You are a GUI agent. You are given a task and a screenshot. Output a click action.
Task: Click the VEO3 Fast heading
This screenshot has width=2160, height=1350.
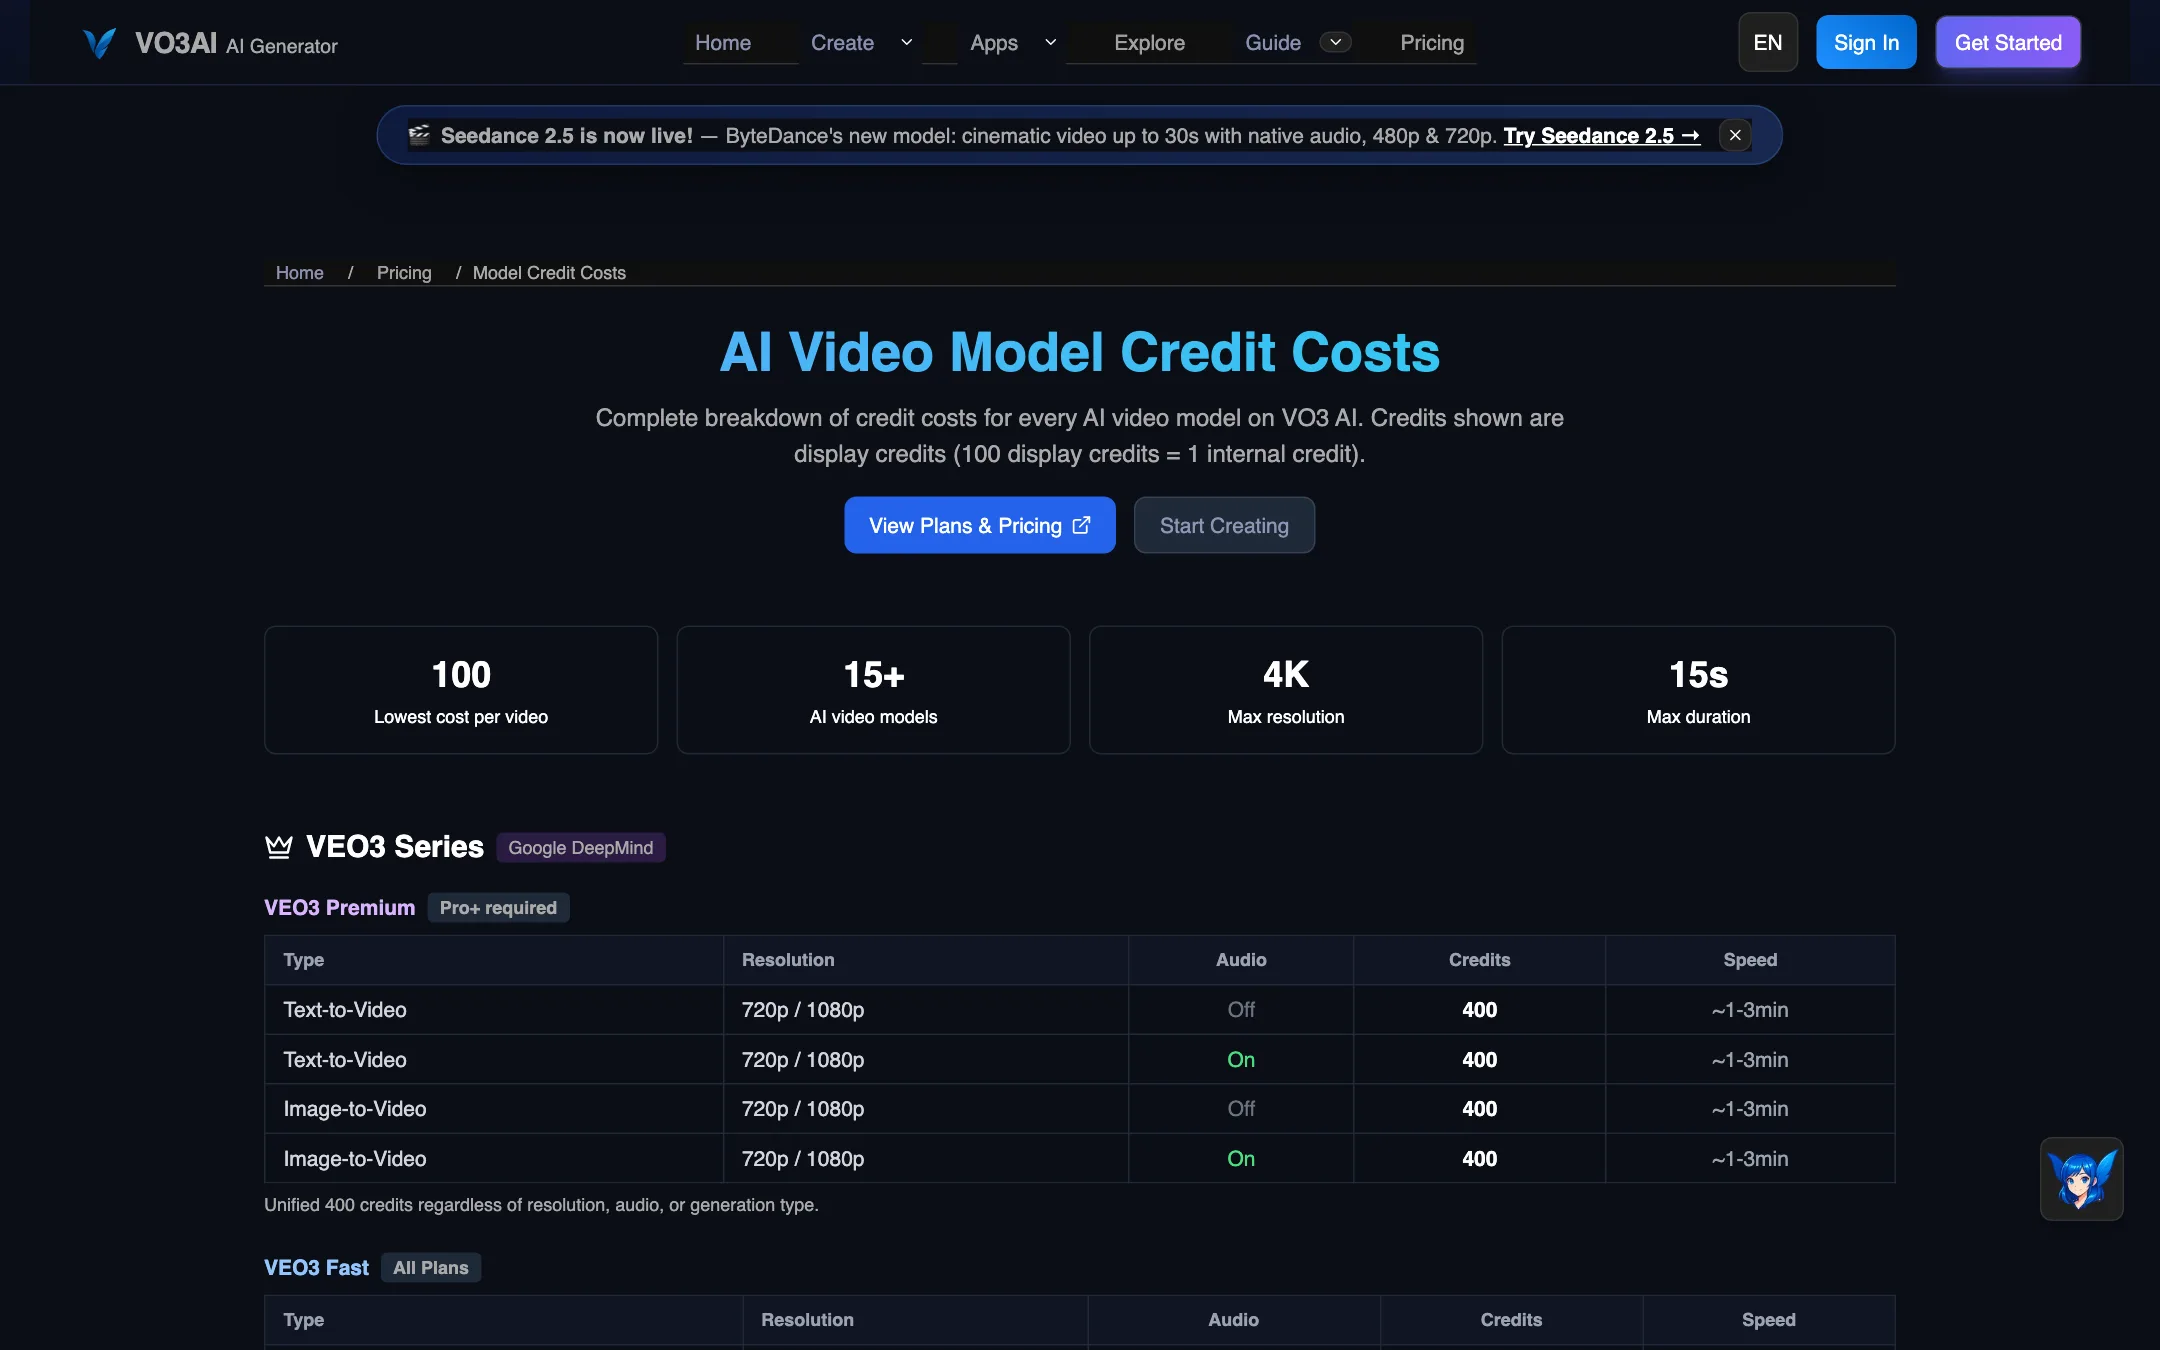click(316, 1267)
